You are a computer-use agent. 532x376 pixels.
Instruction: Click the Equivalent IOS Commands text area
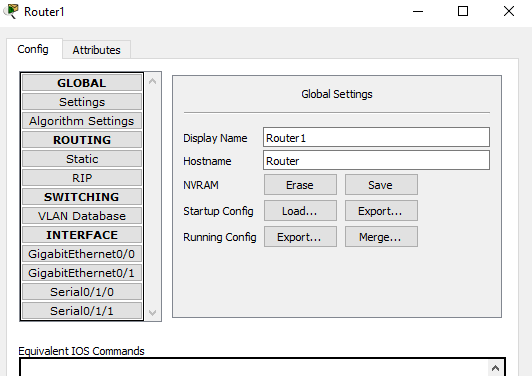[254, 367]
